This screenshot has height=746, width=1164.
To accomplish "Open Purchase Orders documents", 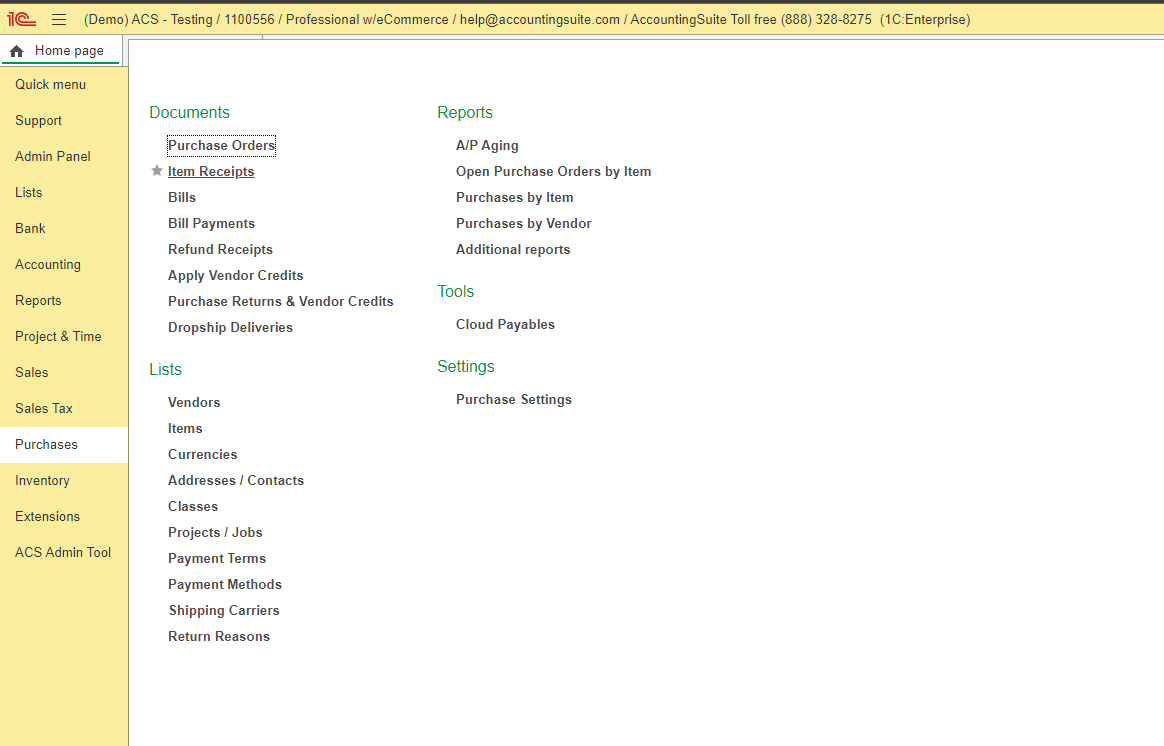I will pyautogui.click(x=221, y=145).
